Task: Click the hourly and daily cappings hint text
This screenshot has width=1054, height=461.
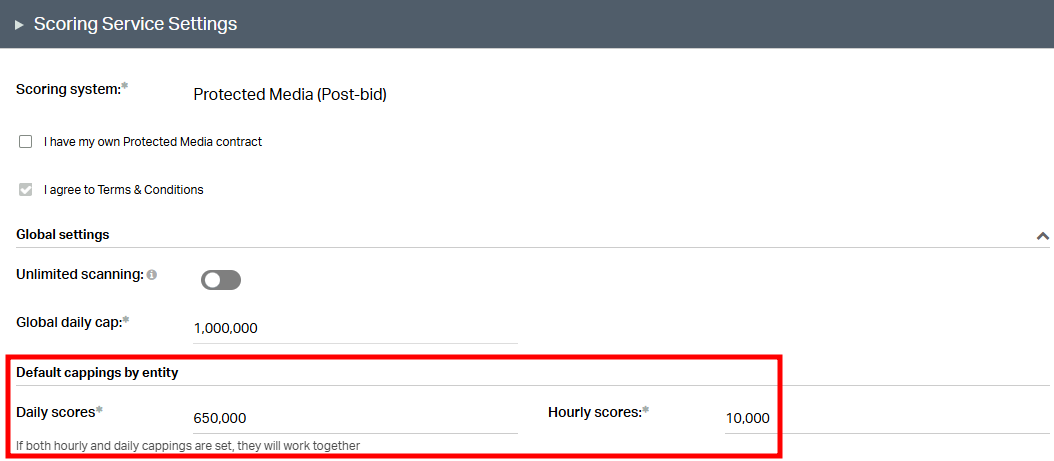Action: coord(188,446)
